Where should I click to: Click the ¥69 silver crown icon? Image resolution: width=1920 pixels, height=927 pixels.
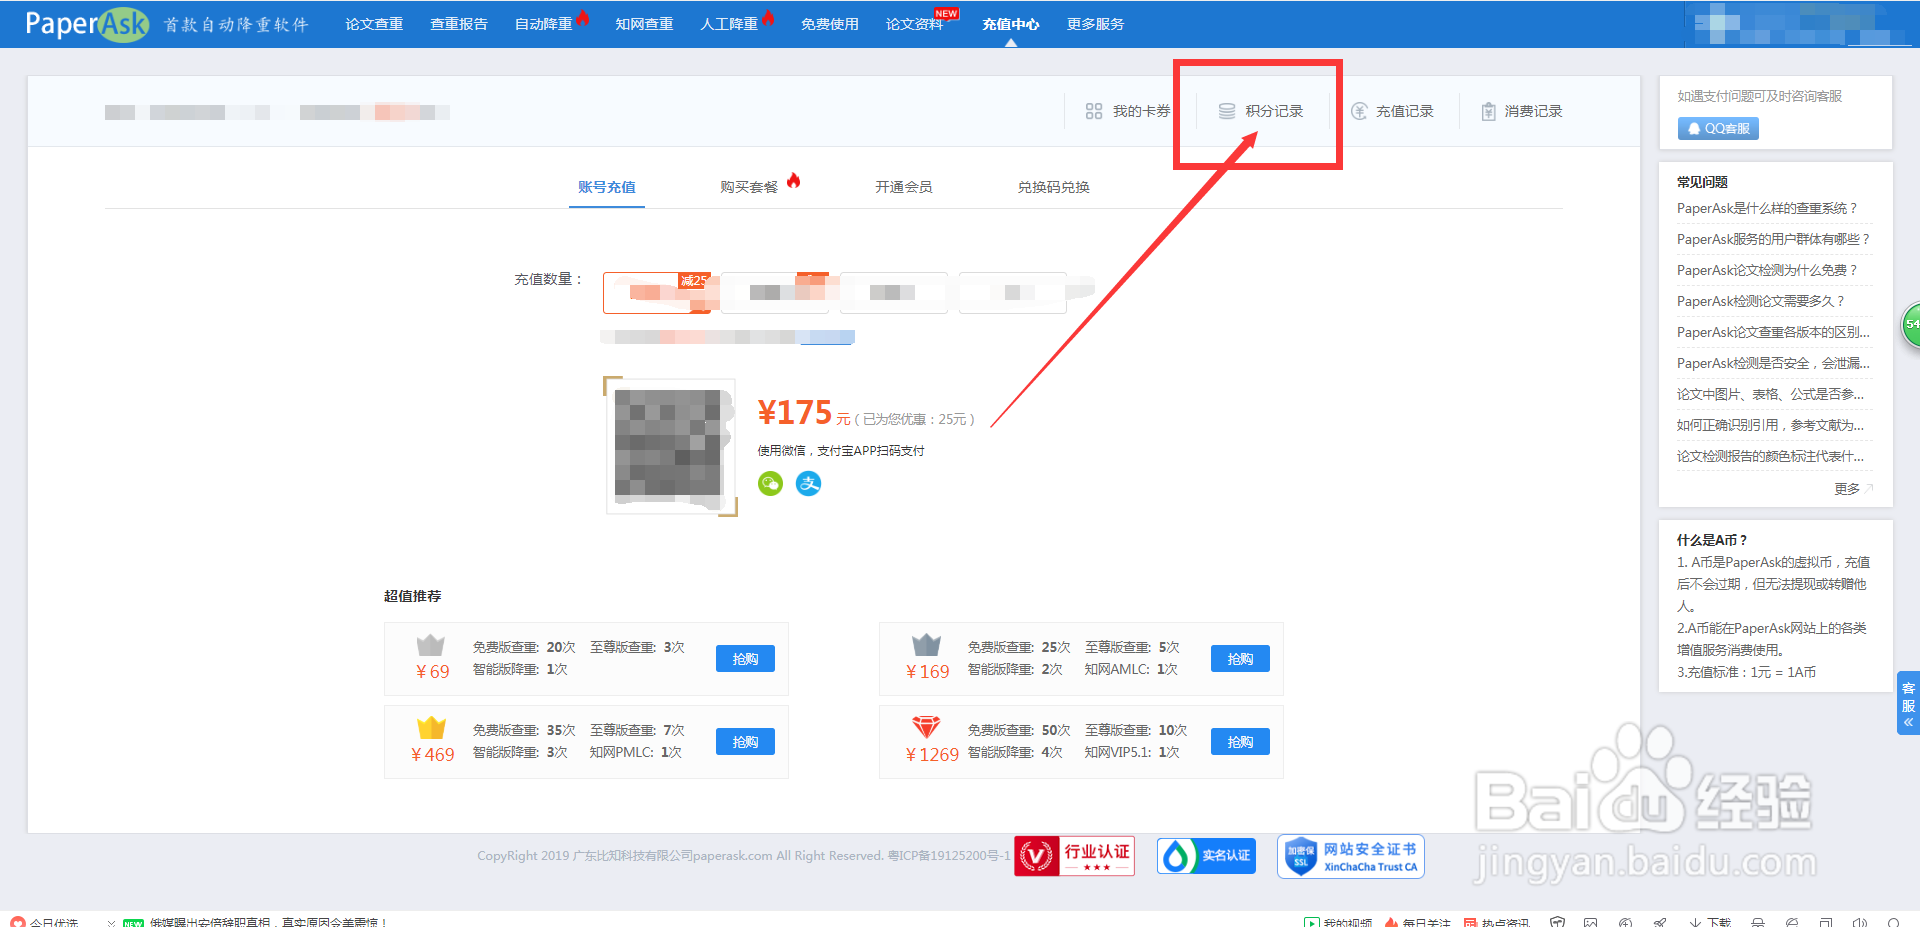[x=431, y=645]
